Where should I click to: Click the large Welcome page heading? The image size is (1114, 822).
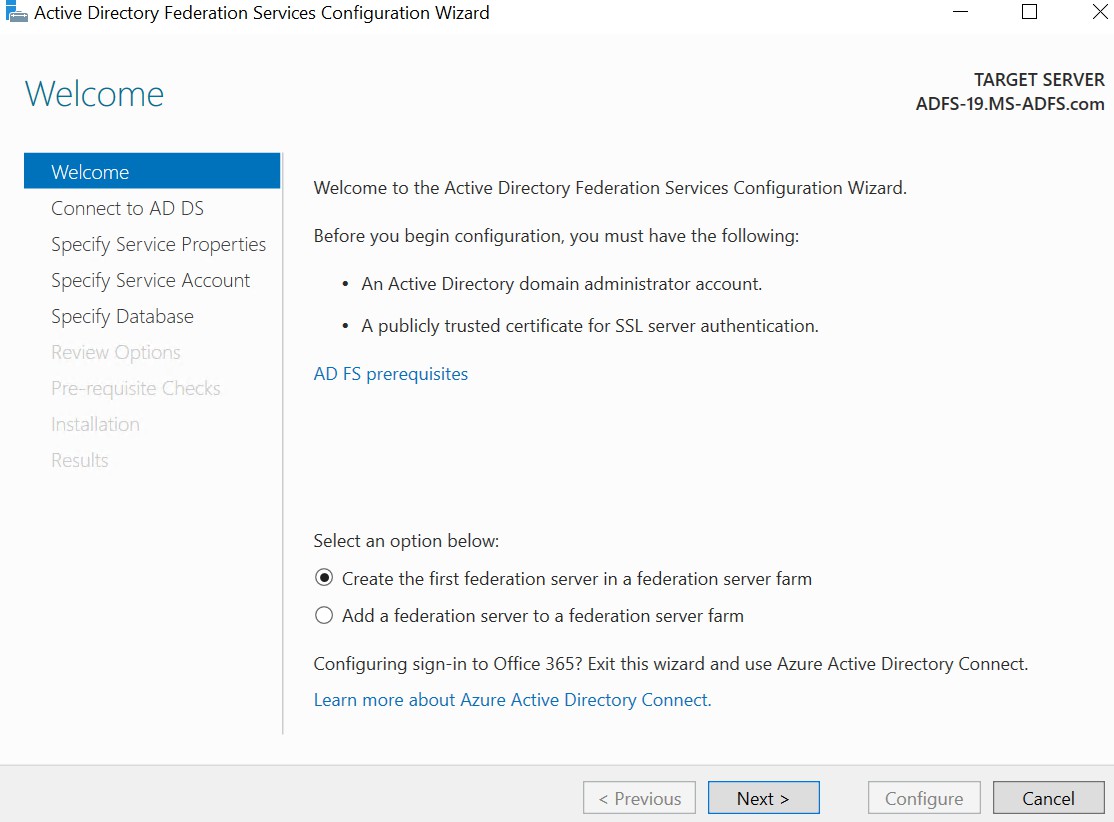pos(94,94)
